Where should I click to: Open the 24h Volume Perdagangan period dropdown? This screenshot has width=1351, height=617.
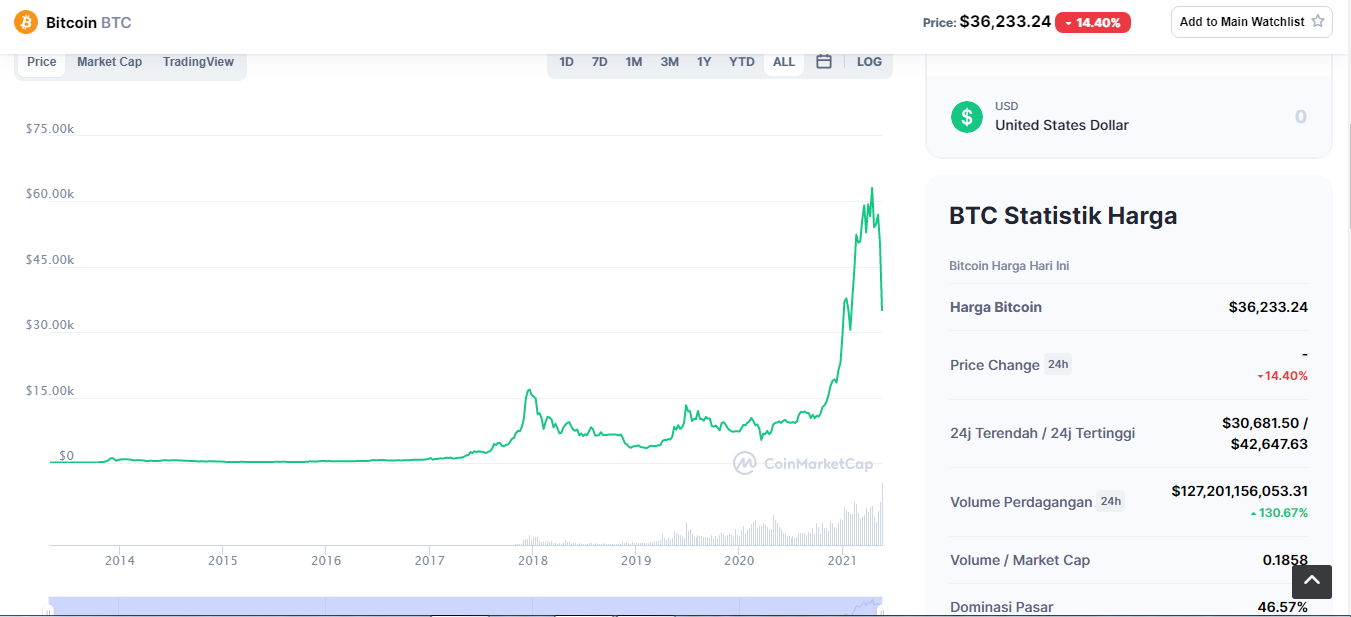pos(1110,501)
